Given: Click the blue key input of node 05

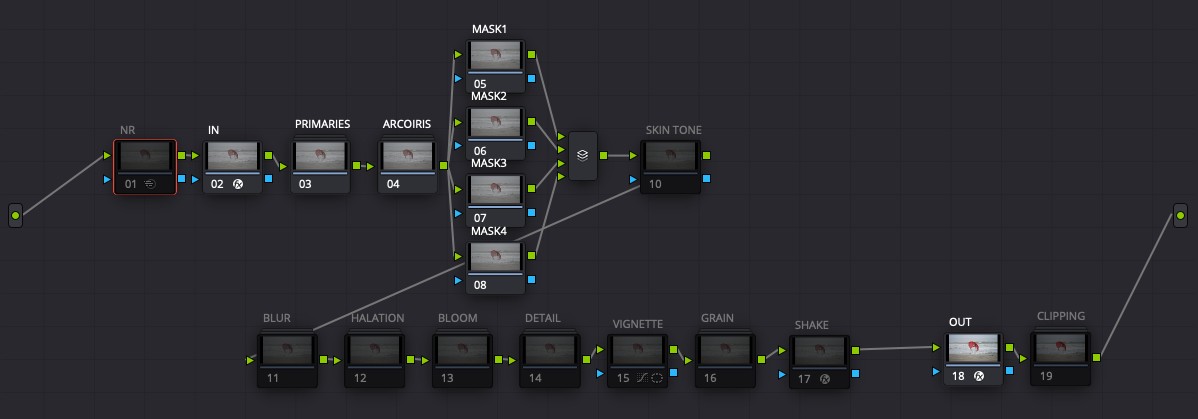Looking at the screenshot, I should [458, 79].
